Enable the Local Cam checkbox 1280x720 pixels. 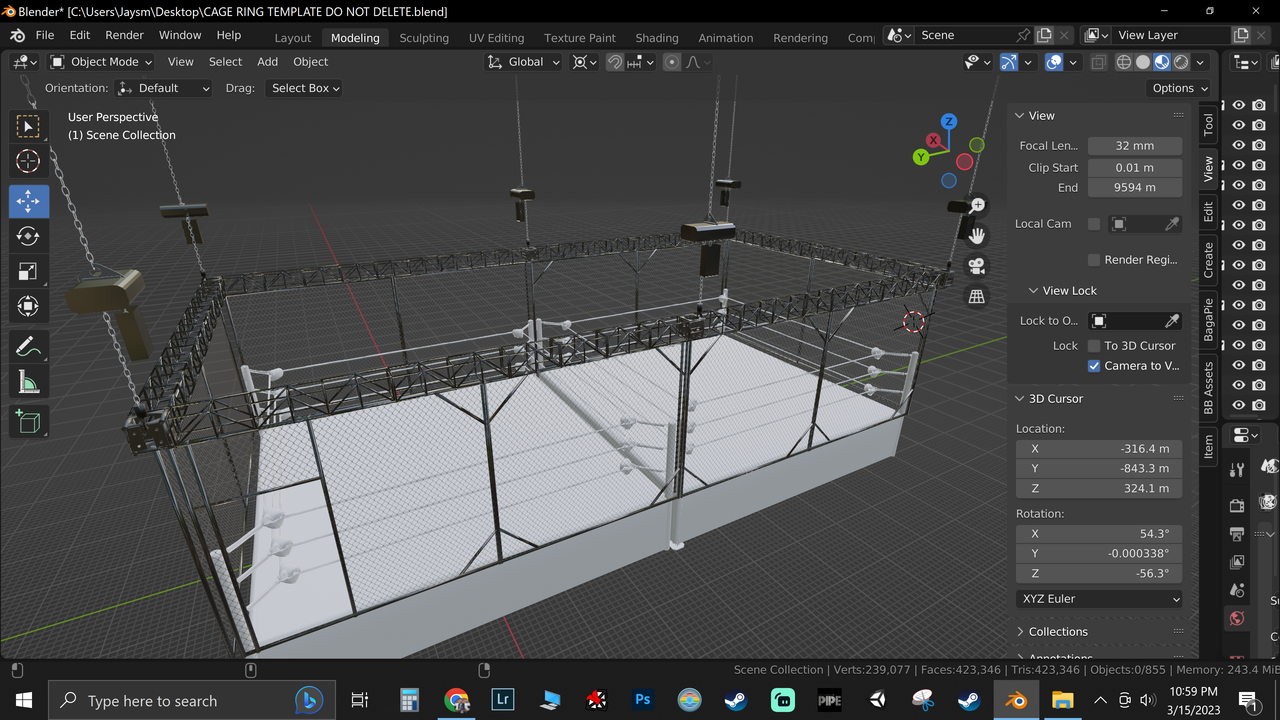pos(1094,224)
